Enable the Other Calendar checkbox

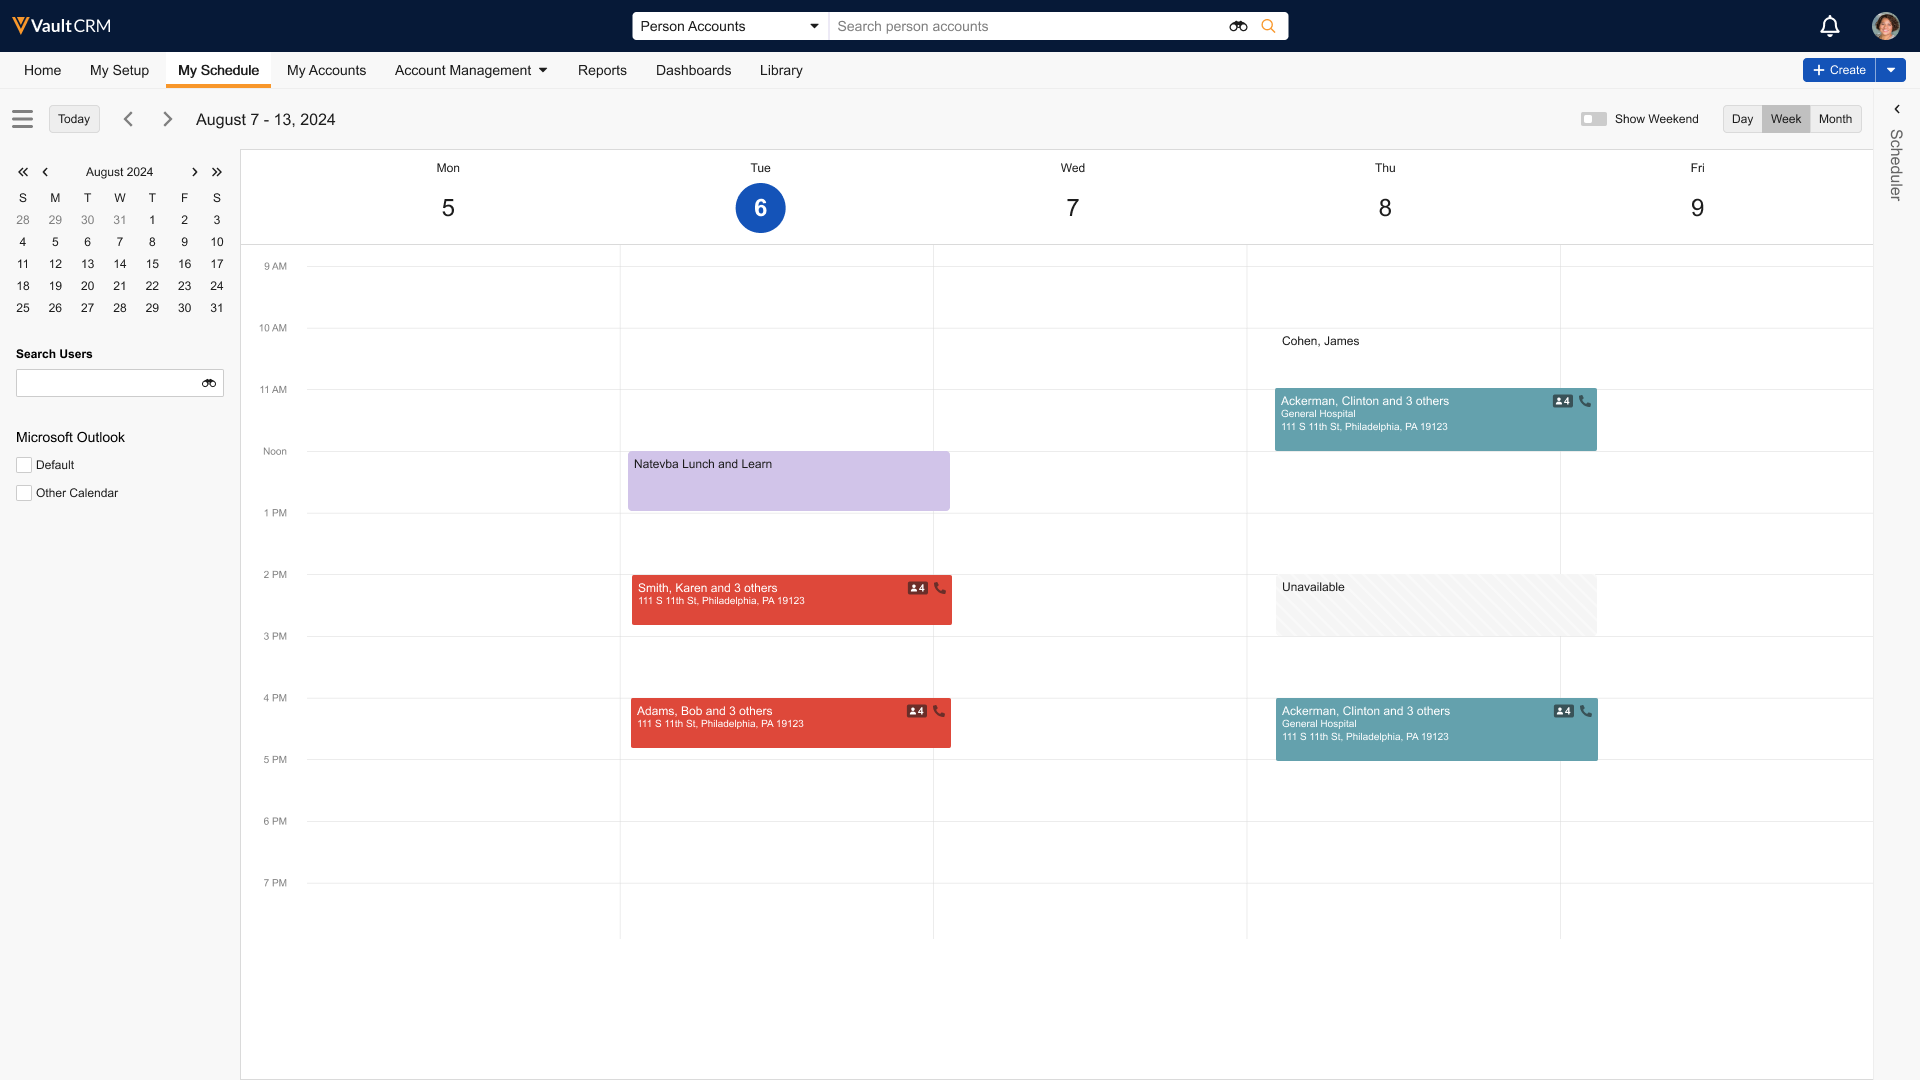point(24,493)
